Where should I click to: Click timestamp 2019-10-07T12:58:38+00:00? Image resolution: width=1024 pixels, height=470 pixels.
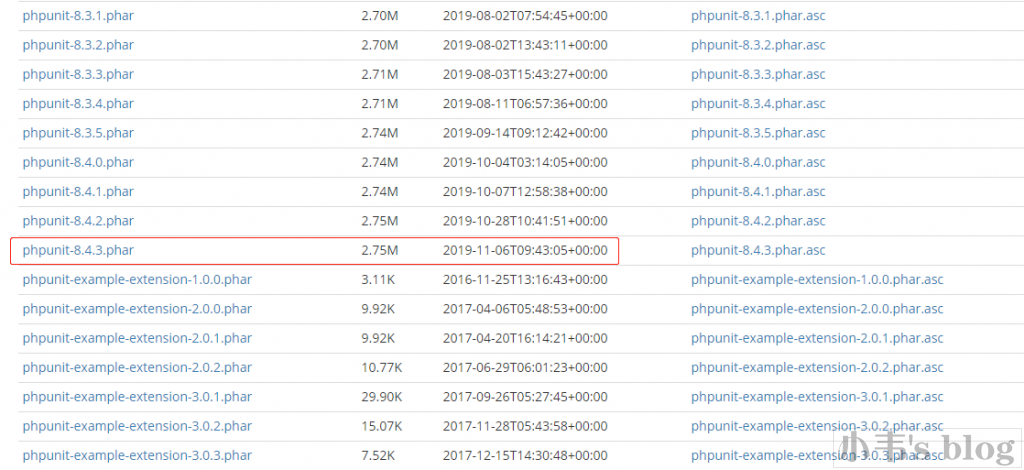[525, 192]
